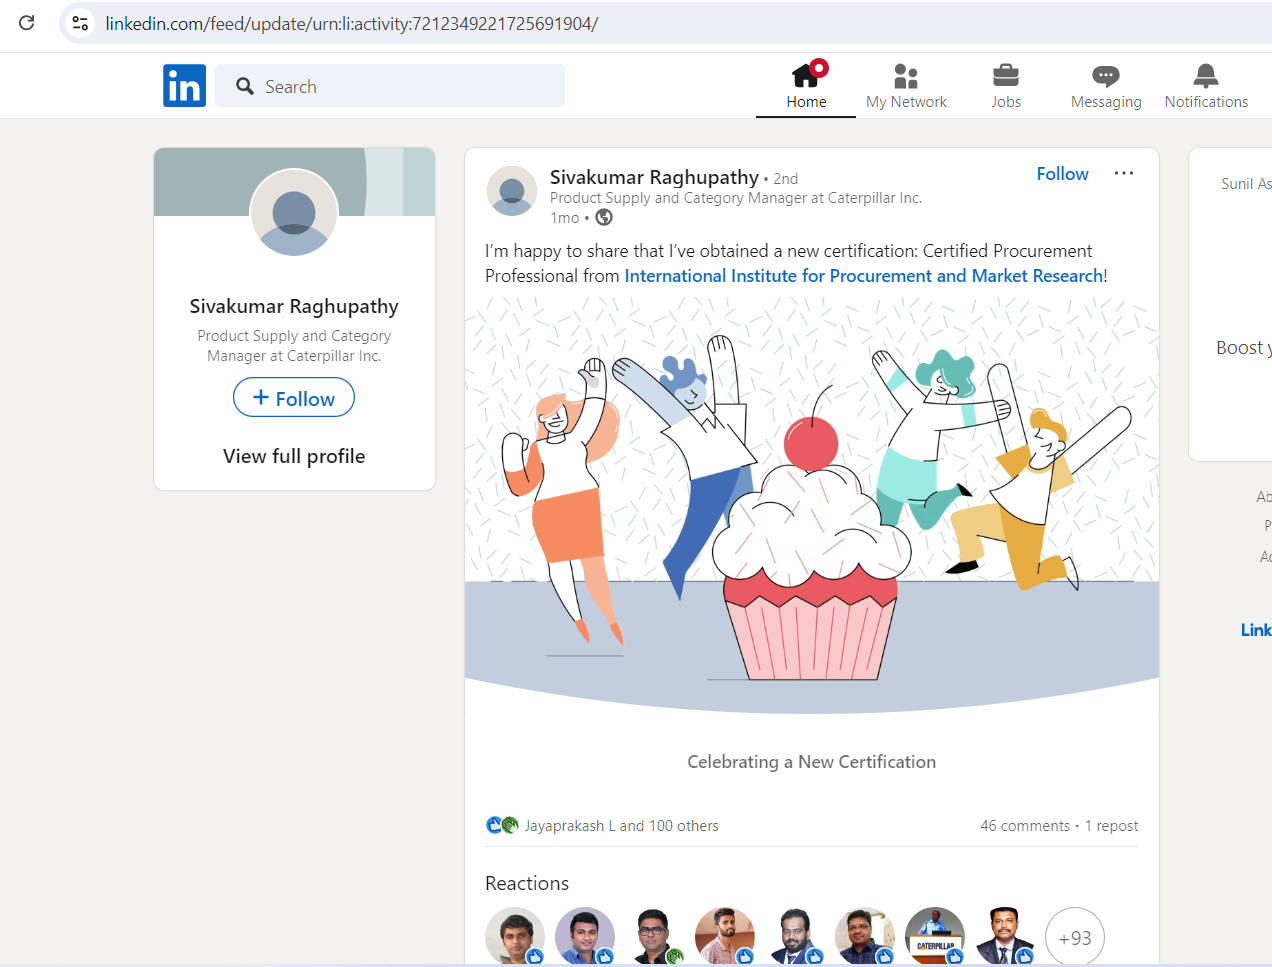Click the celebrate clapping reaction icon
This screenshot has width=1272, height=967.
(510, 825)
